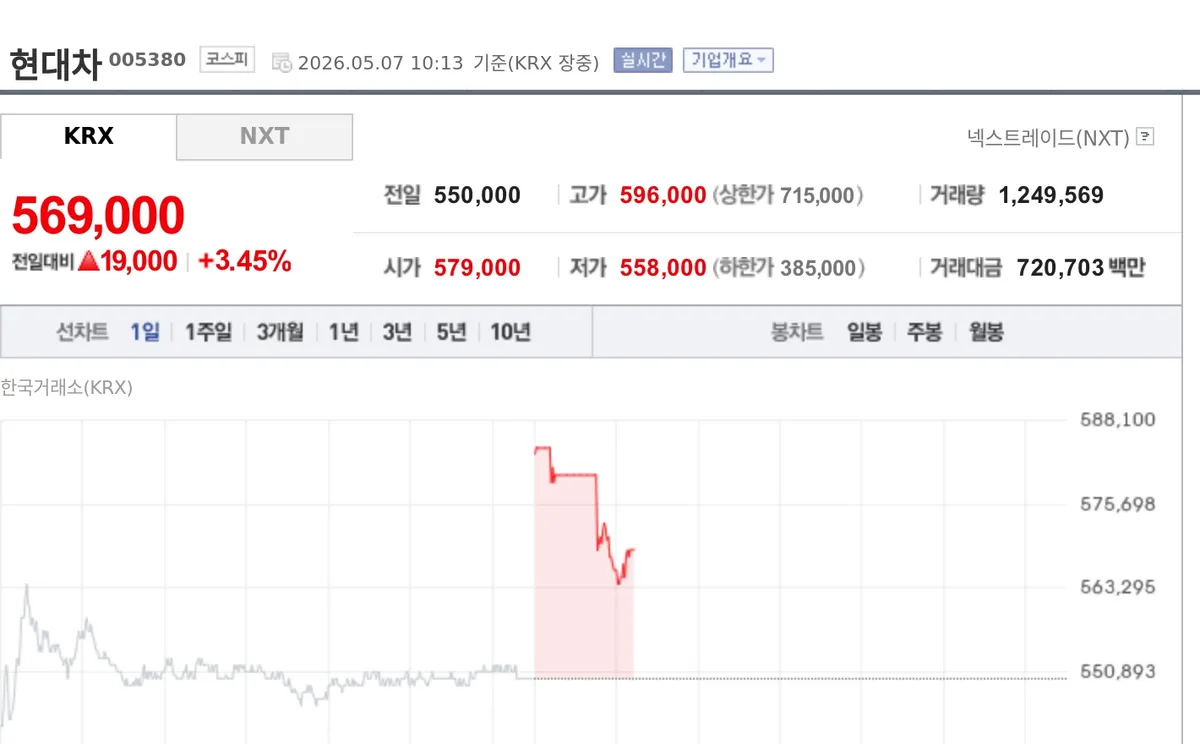Open the 월봉 monthly candle chart

pyautogui.click(x=986, y=332)
